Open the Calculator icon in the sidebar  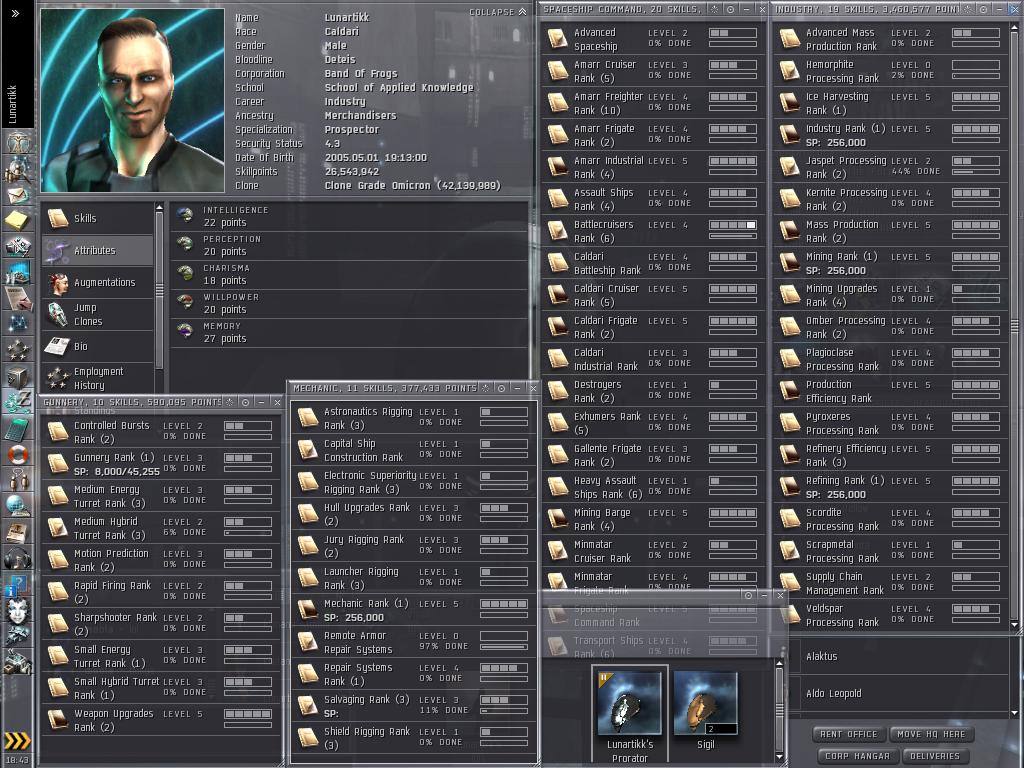pyautogui.click(x=17, y=429)
